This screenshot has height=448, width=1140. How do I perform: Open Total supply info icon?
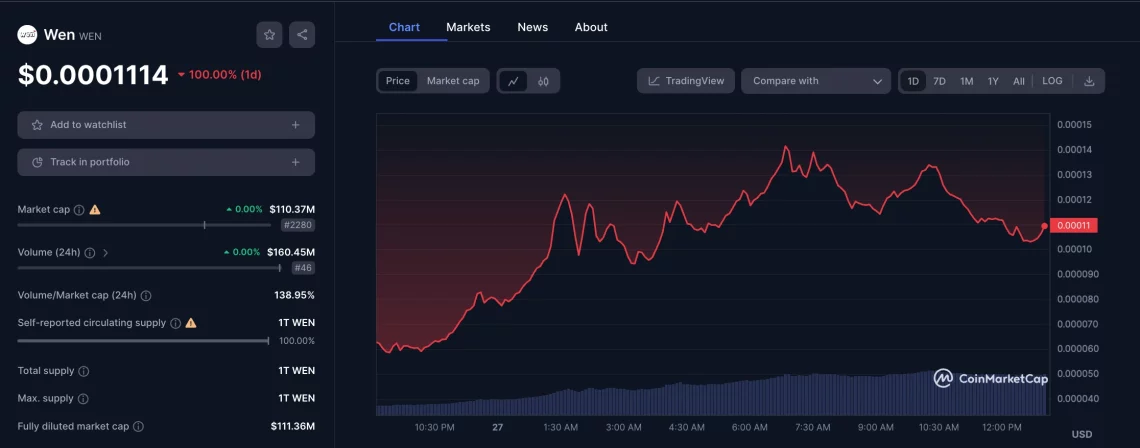click(x=84, y=372)
